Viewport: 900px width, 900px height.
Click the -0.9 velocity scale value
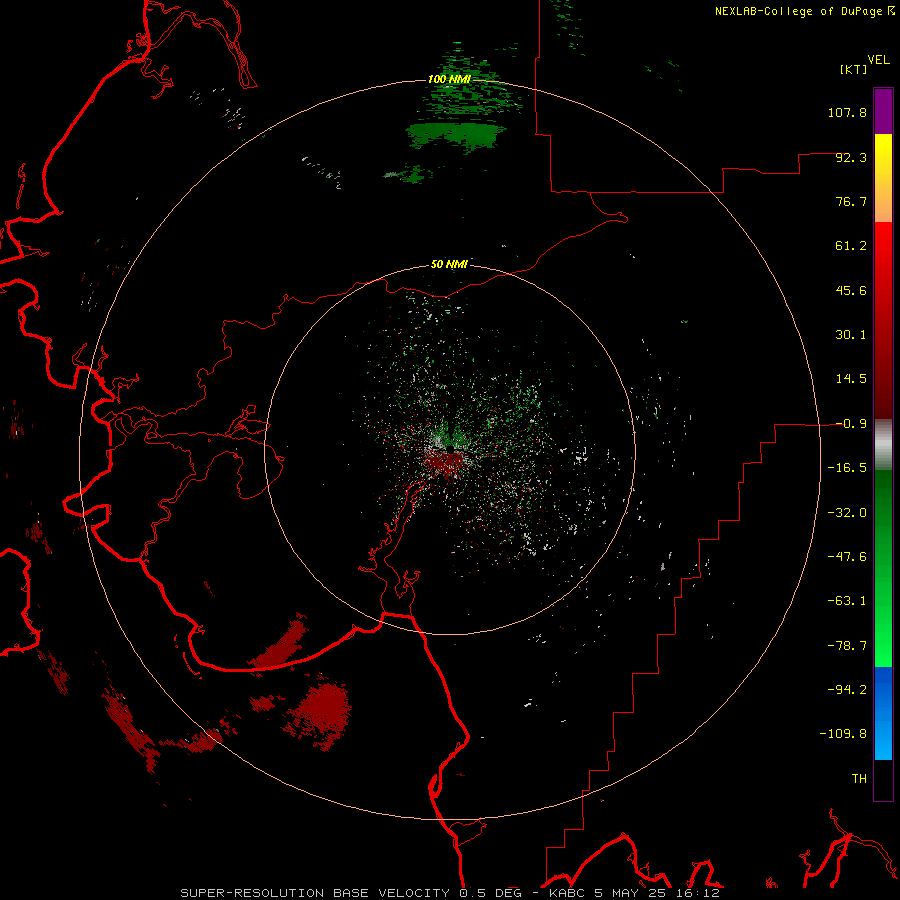coord(851,424)
